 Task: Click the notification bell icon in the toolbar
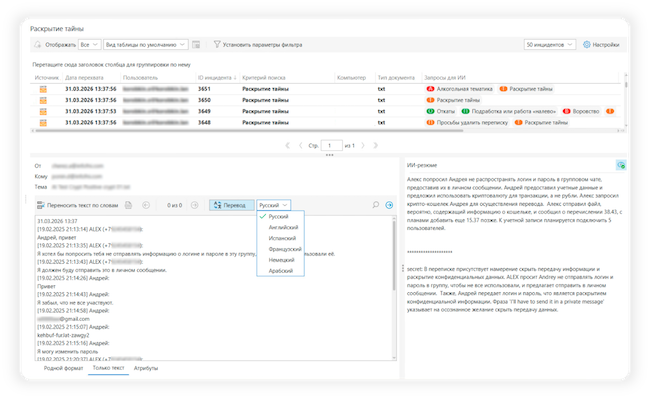pos(38,44)
